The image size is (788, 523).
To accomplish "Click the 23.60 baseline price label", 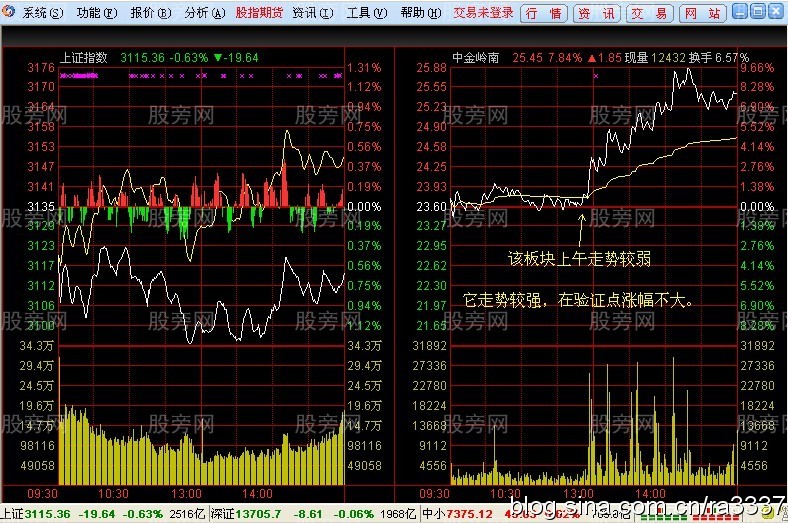I will click(x=431, y=206).
